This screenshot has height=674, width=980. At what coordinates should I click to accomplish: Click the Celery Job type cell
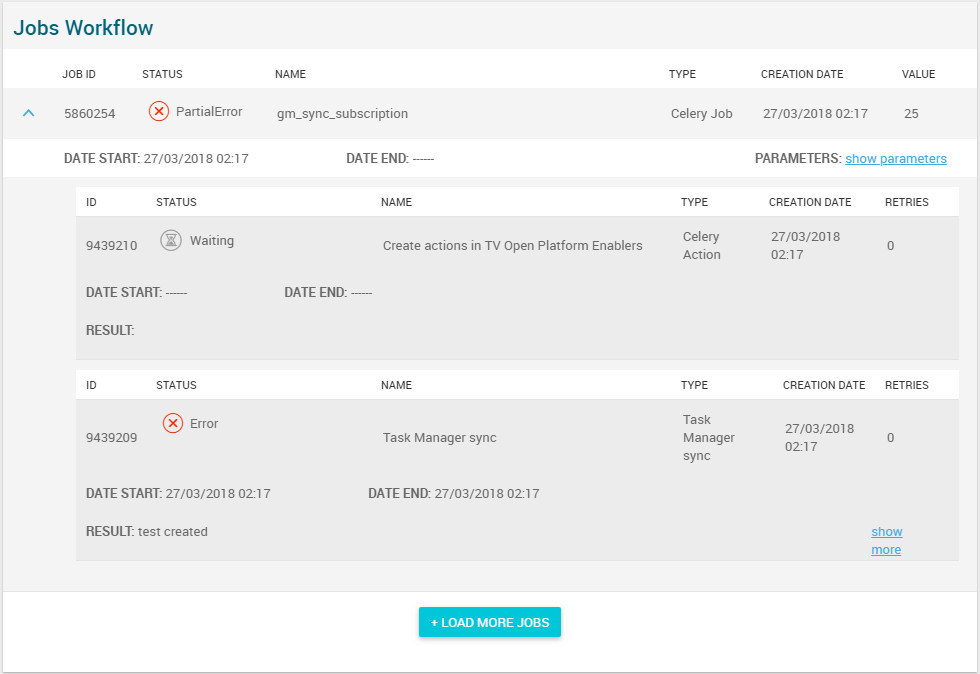[x=701, y=113]
